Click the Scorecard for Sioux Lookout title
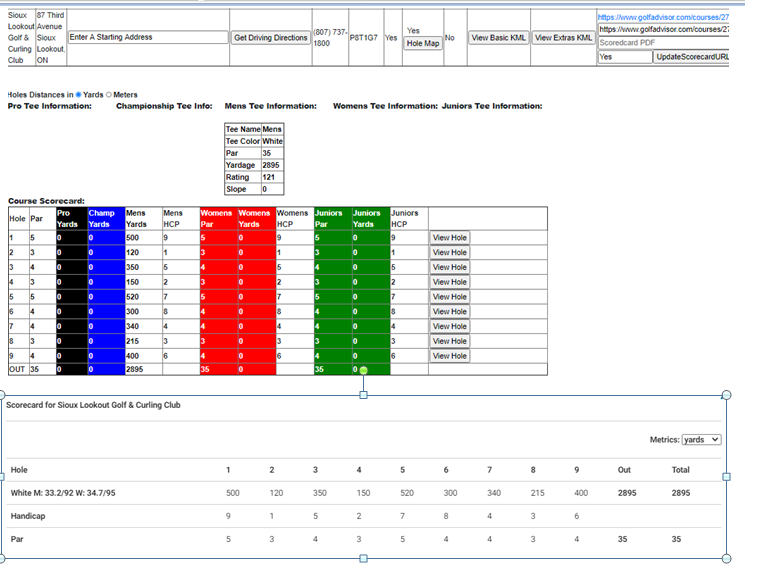Image resolution: width=768 pixels, height=573 pixels. (x=93, y=405)
